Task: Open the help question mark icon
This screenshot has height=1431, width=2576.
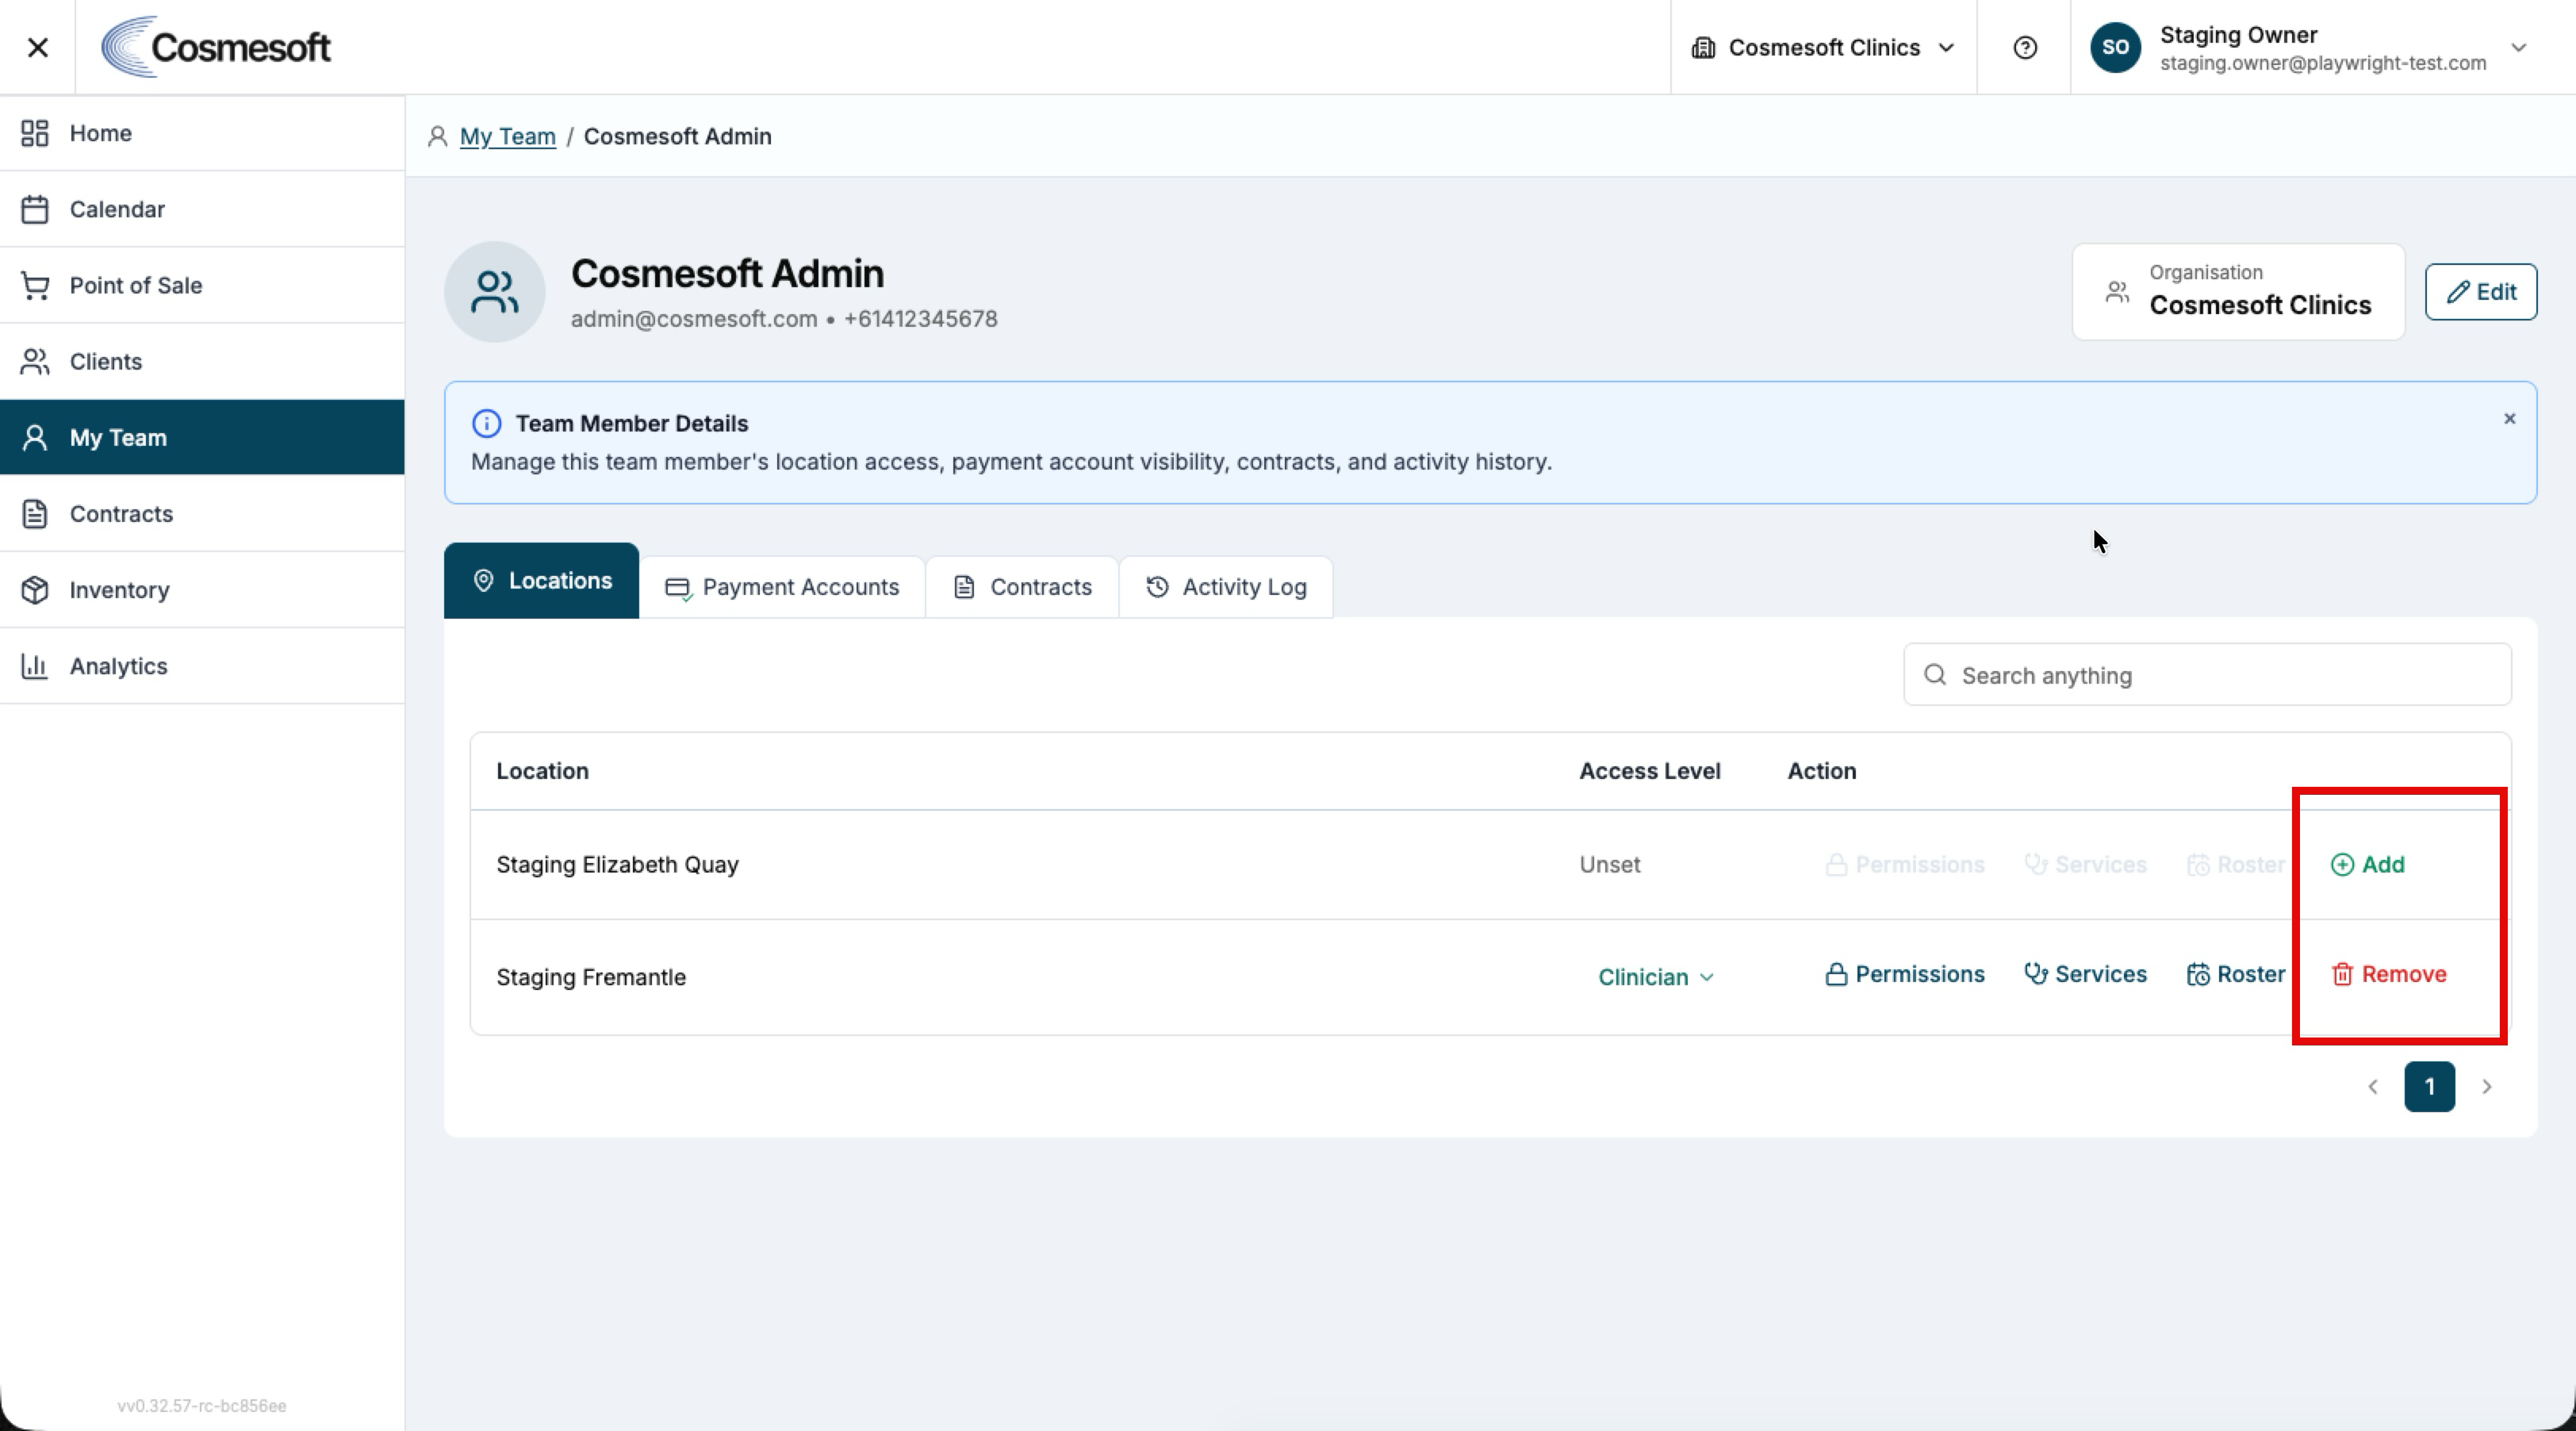Action: [2024, 47]
